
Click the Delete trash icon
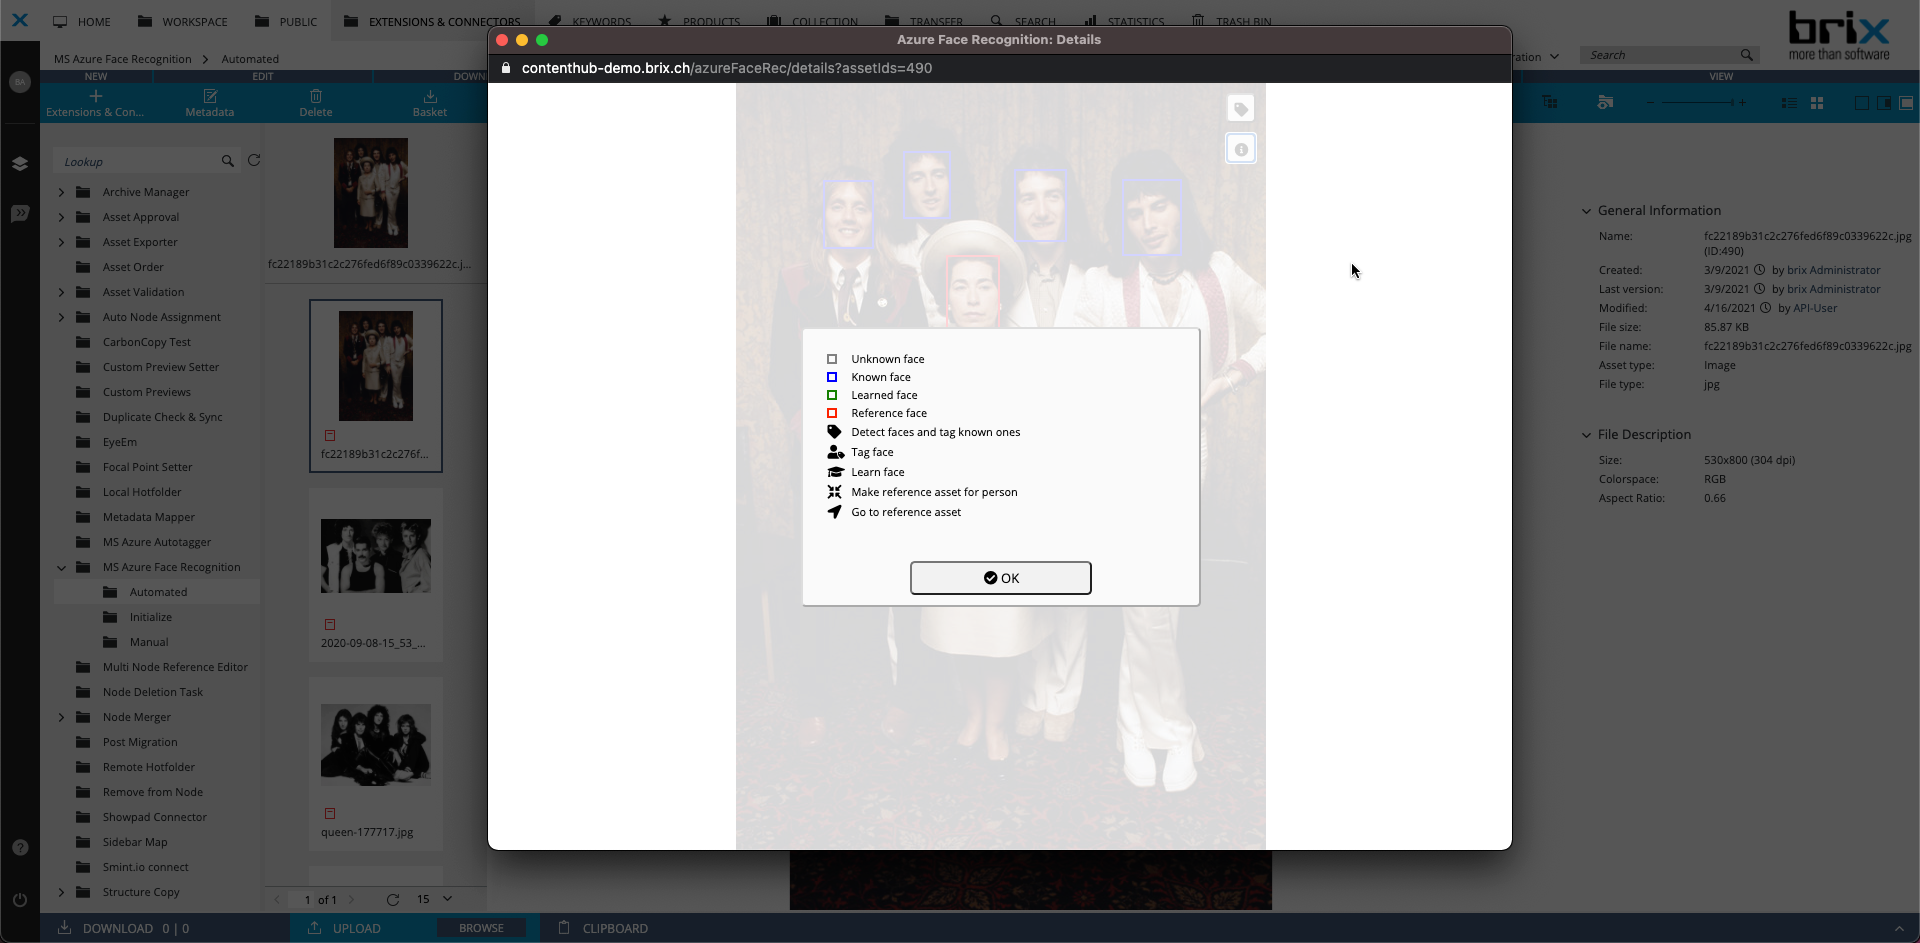point(316,96)
